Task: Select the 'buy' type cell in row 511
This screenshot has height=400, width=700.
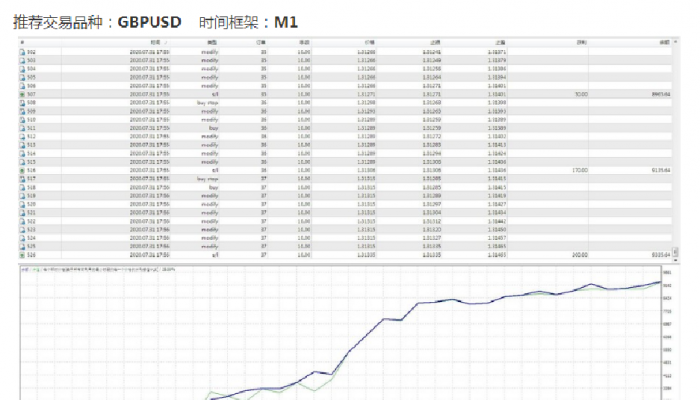Action: 214,129
